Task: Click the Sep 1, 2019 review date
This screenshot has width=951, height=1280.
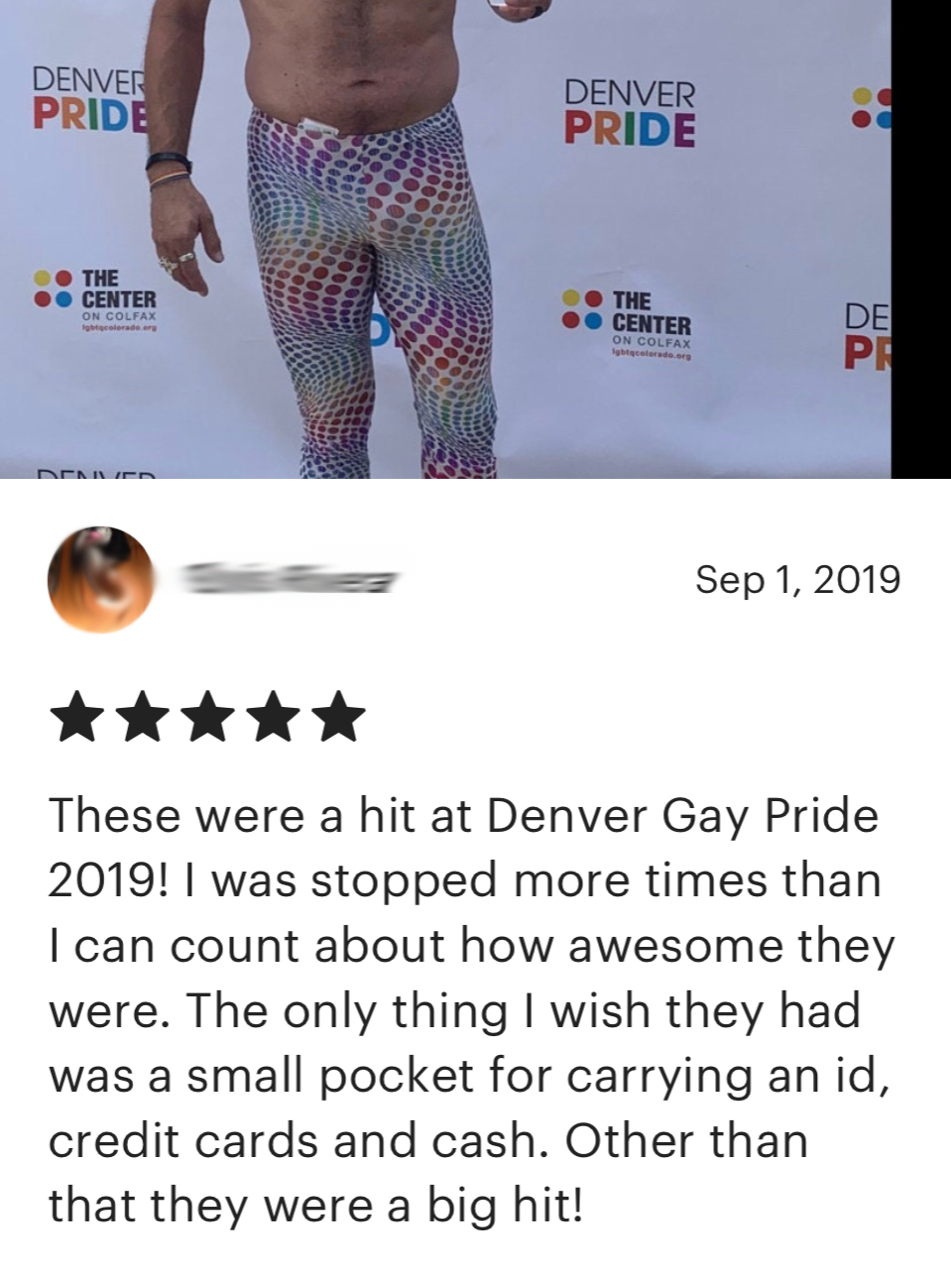Action: coord(797,579)
